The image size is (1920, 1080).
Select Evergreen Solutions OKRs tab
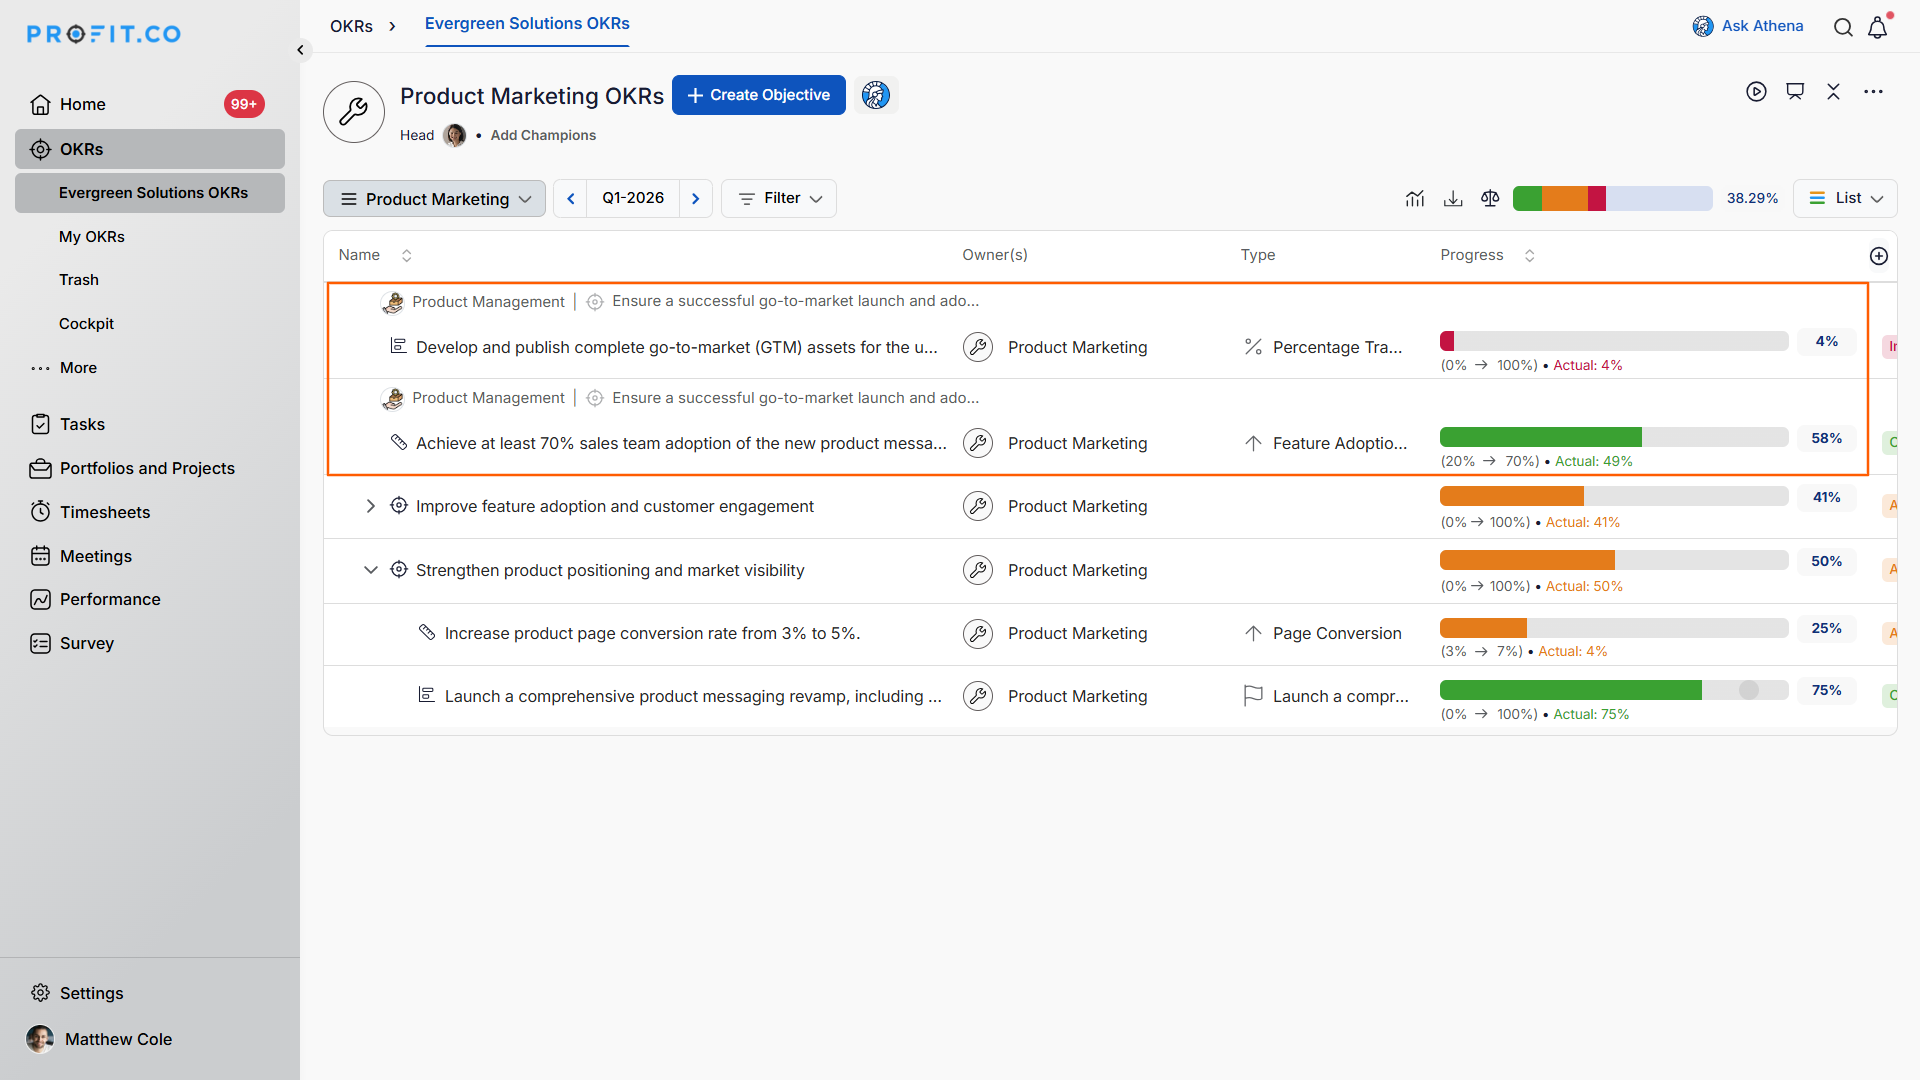527,24
